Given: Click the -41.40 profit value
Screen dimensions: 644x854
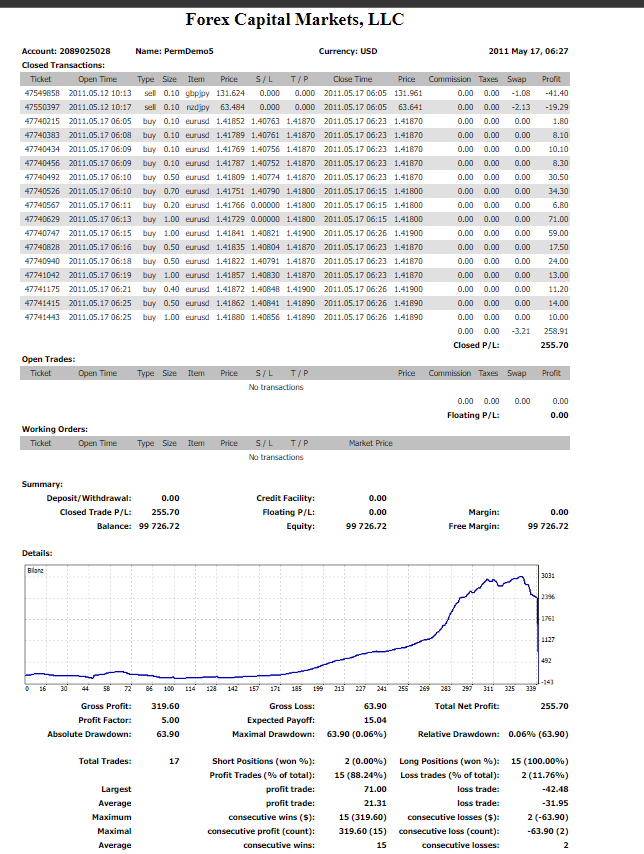Looking at the screenshot, I should click(557, 93).
